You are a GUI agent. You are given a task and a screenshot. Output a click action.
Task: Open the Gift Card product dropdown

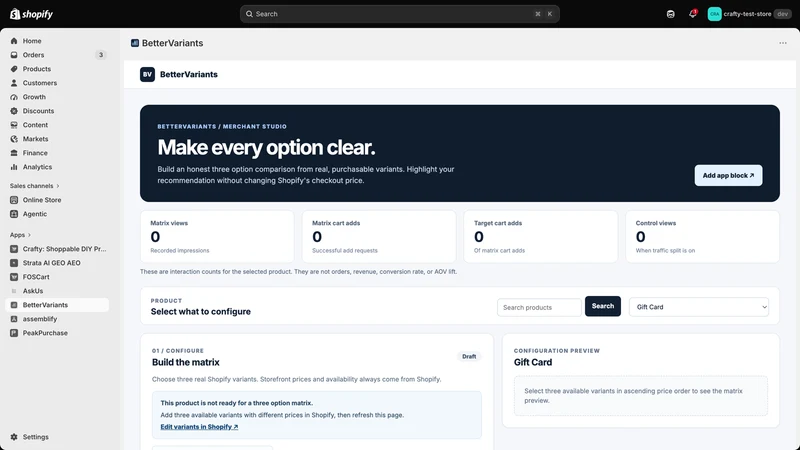click(x=698, y=307)
